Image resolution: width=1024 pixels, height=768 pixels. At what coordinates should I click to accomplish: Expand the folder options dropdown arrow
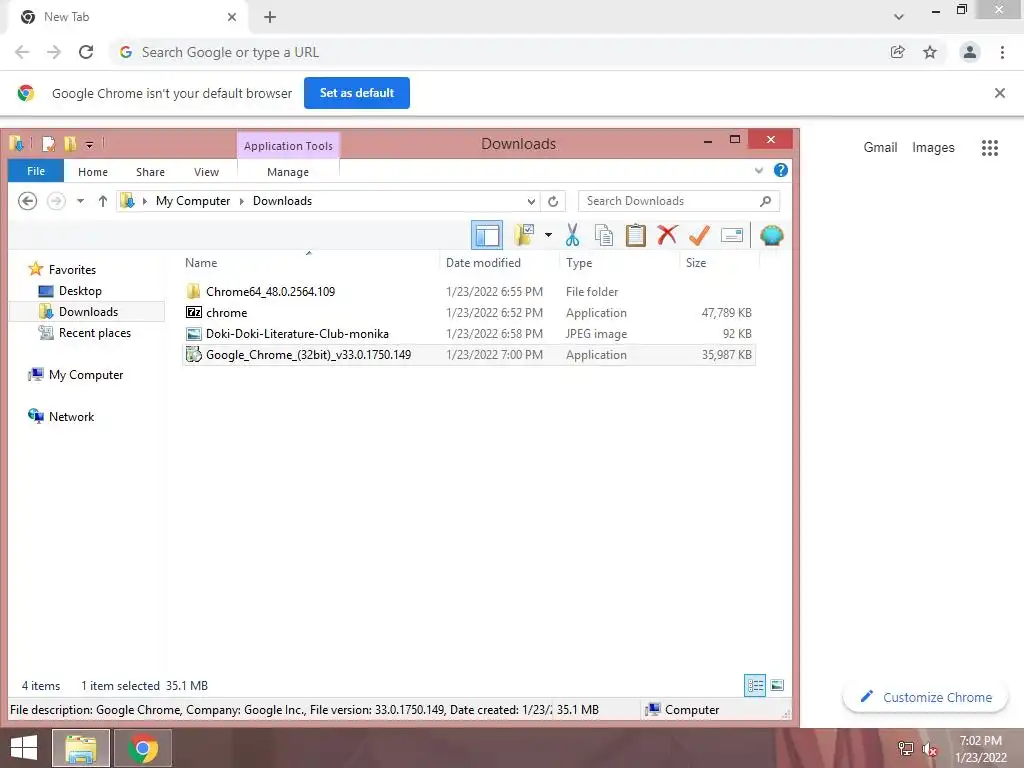(548, 235)
